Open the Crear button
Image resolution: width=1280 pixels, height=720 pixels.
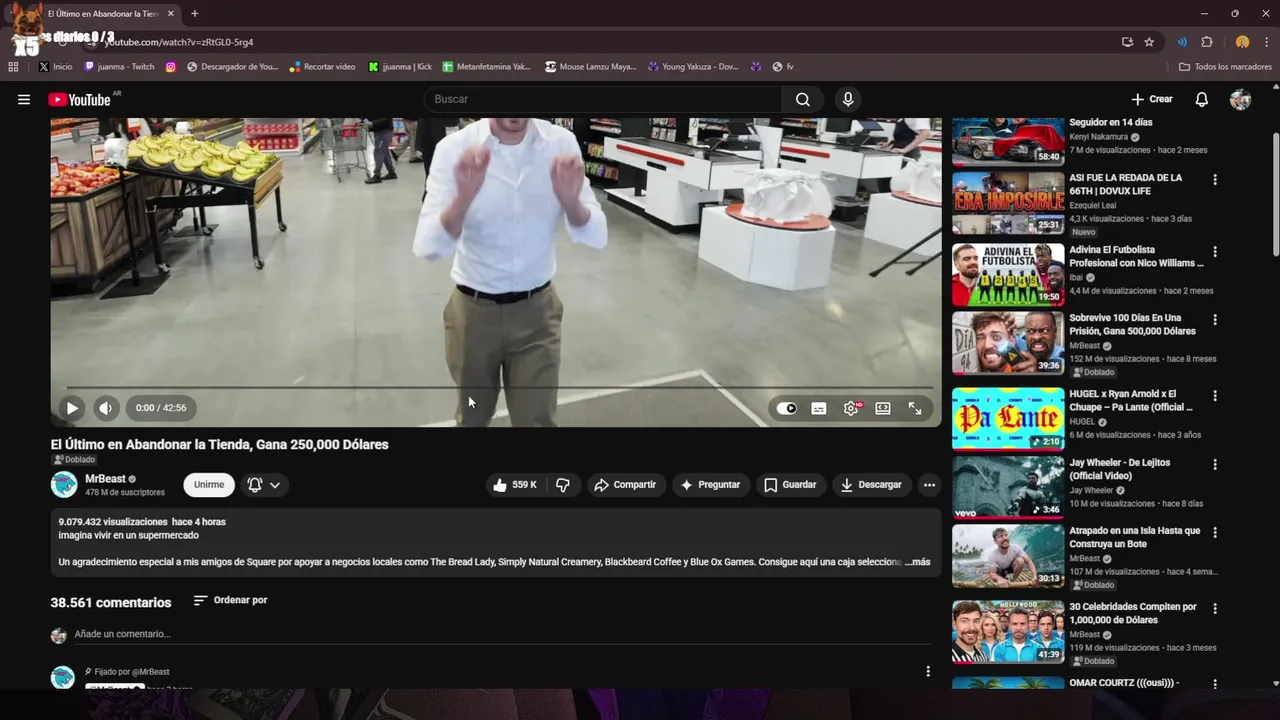[x=1152, y=99]
